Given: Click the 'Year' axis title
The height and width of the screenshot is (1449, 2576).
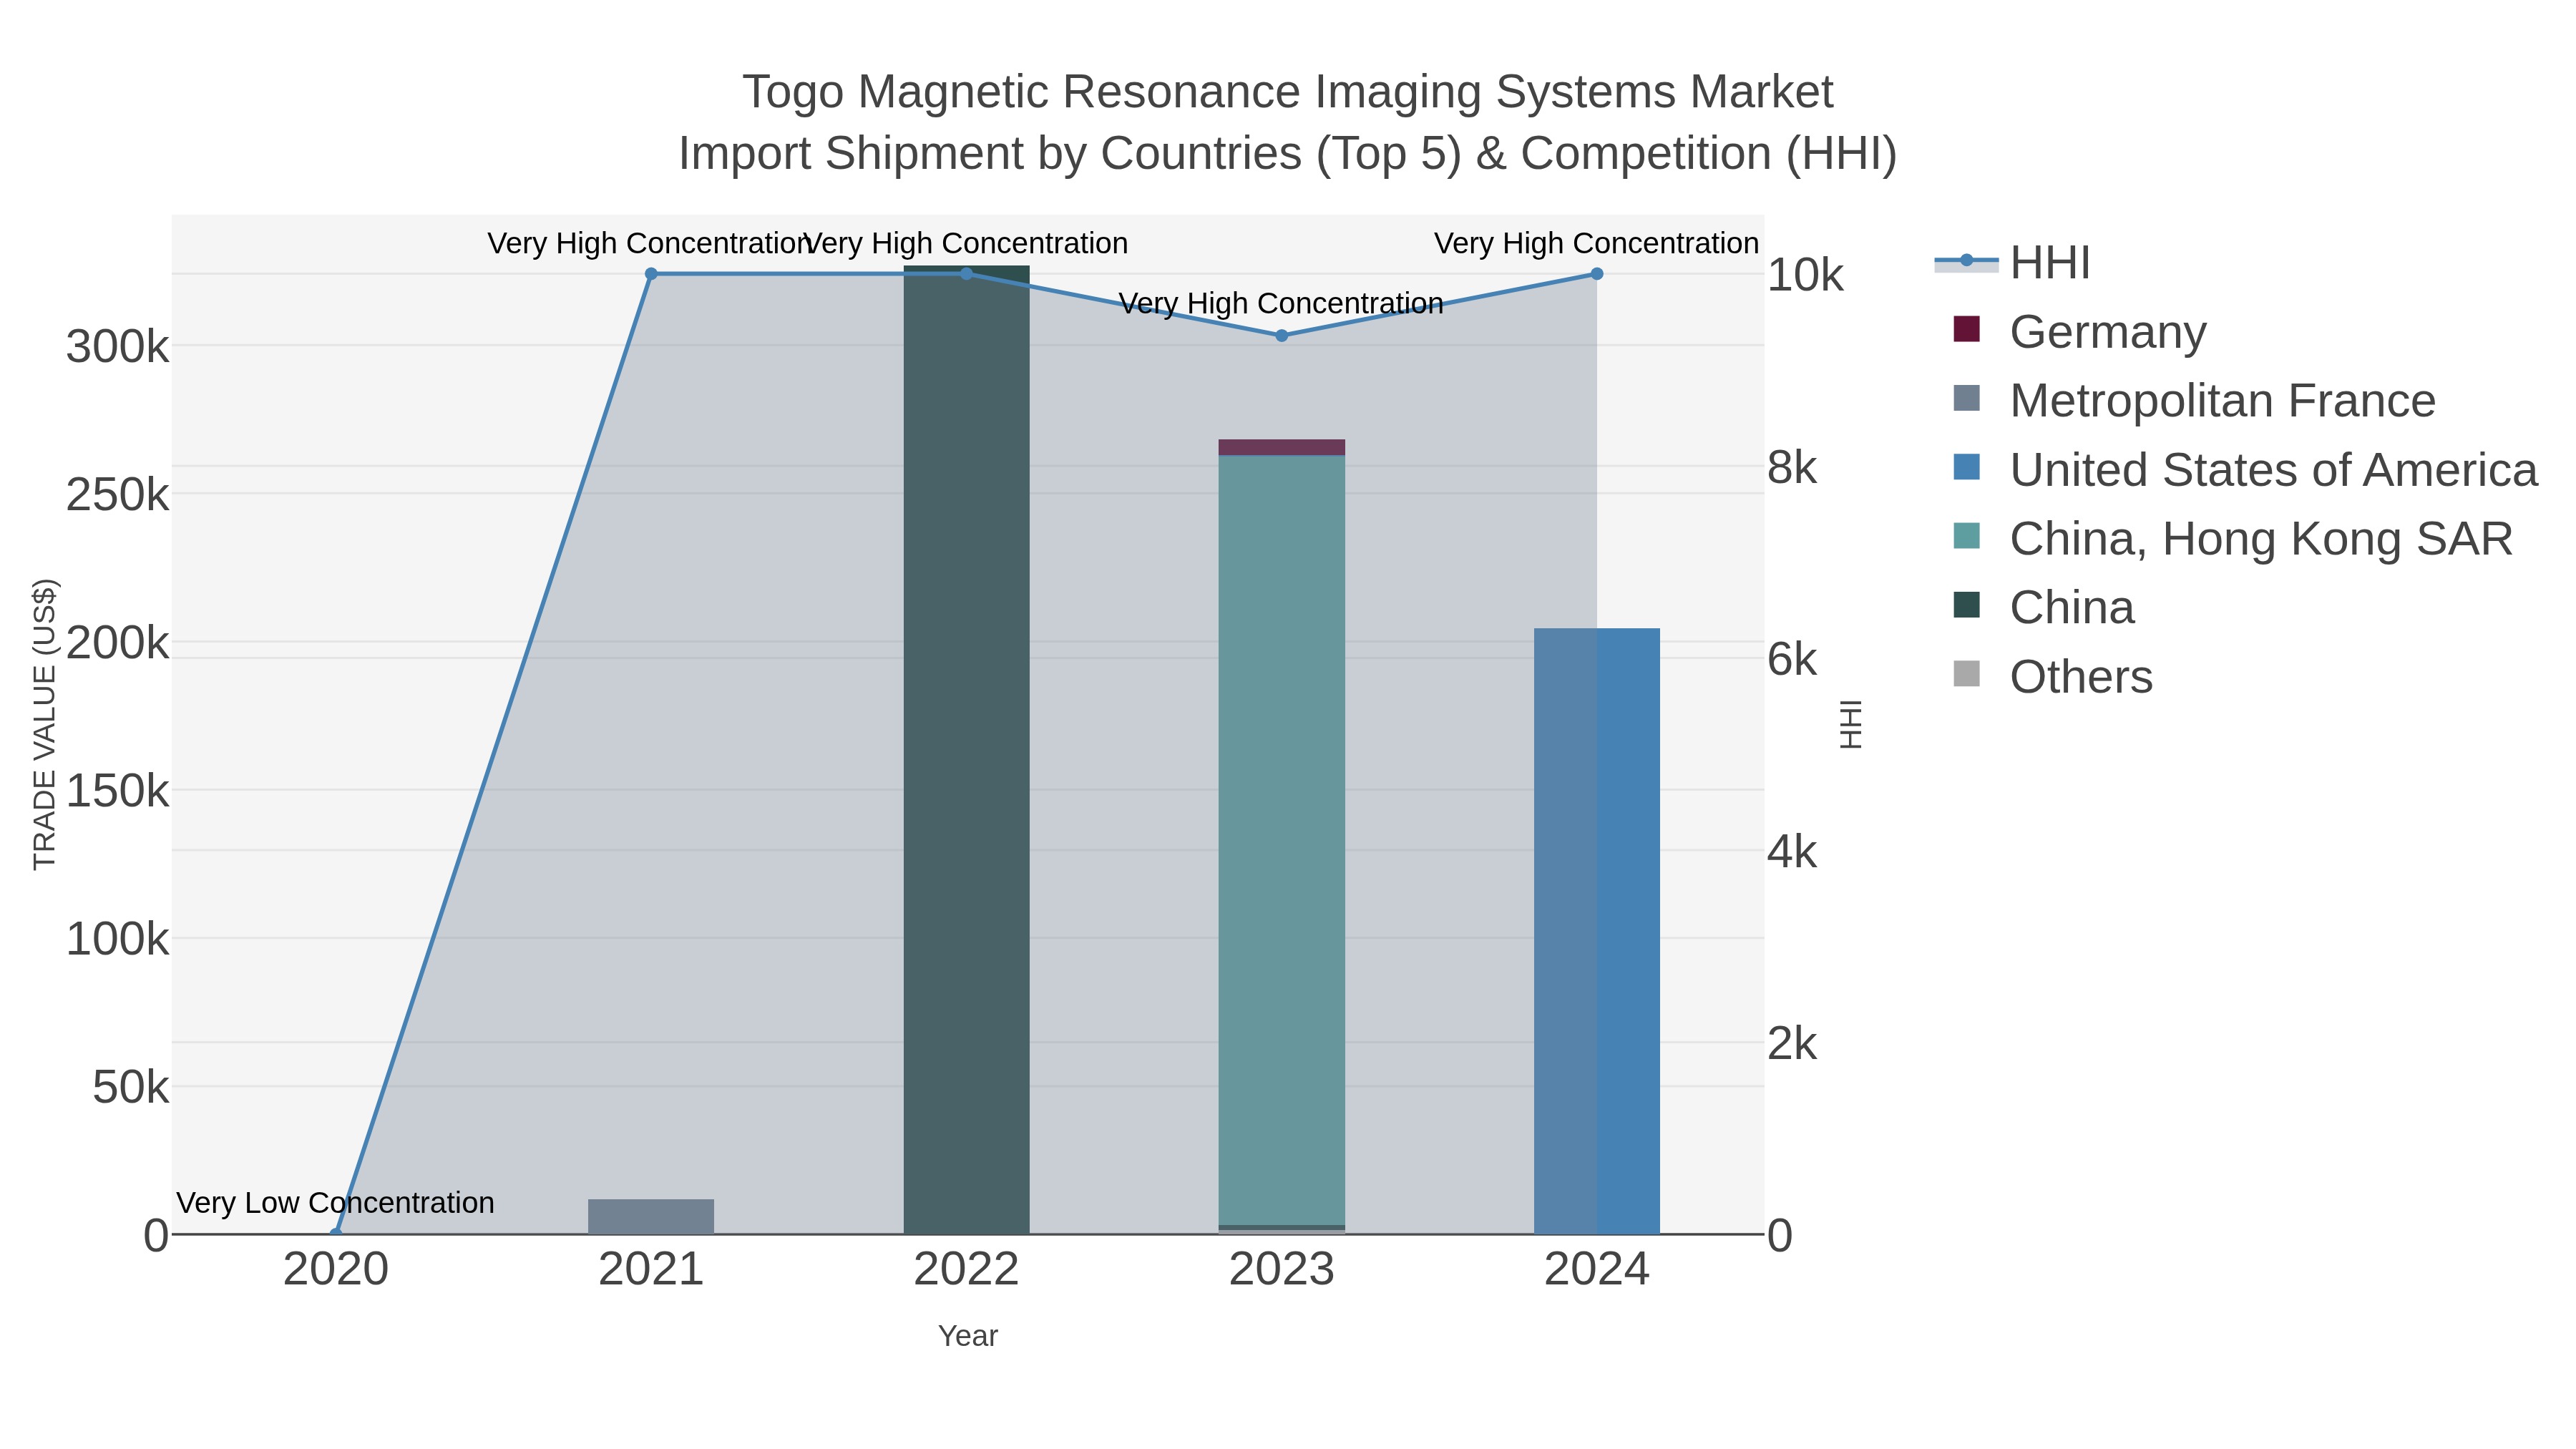Looking at the screenshot, I should click(x=968, y=1336).
